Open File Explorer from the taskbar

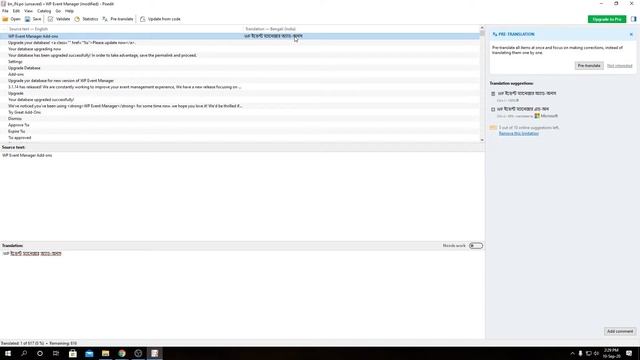point(105,353)
